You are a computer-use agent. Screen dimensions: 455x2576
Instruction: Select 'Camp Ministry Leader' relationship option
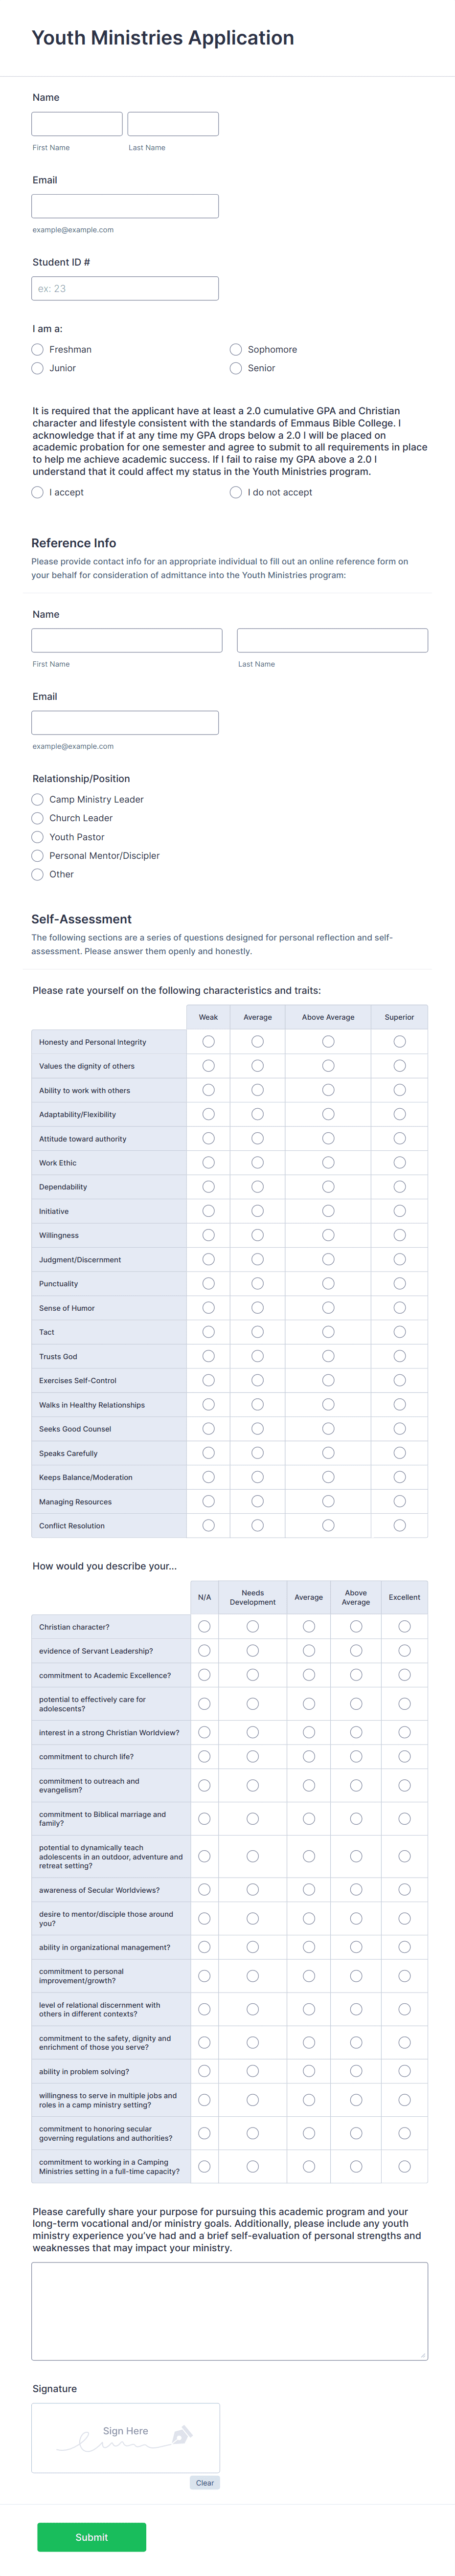(37, 799)
